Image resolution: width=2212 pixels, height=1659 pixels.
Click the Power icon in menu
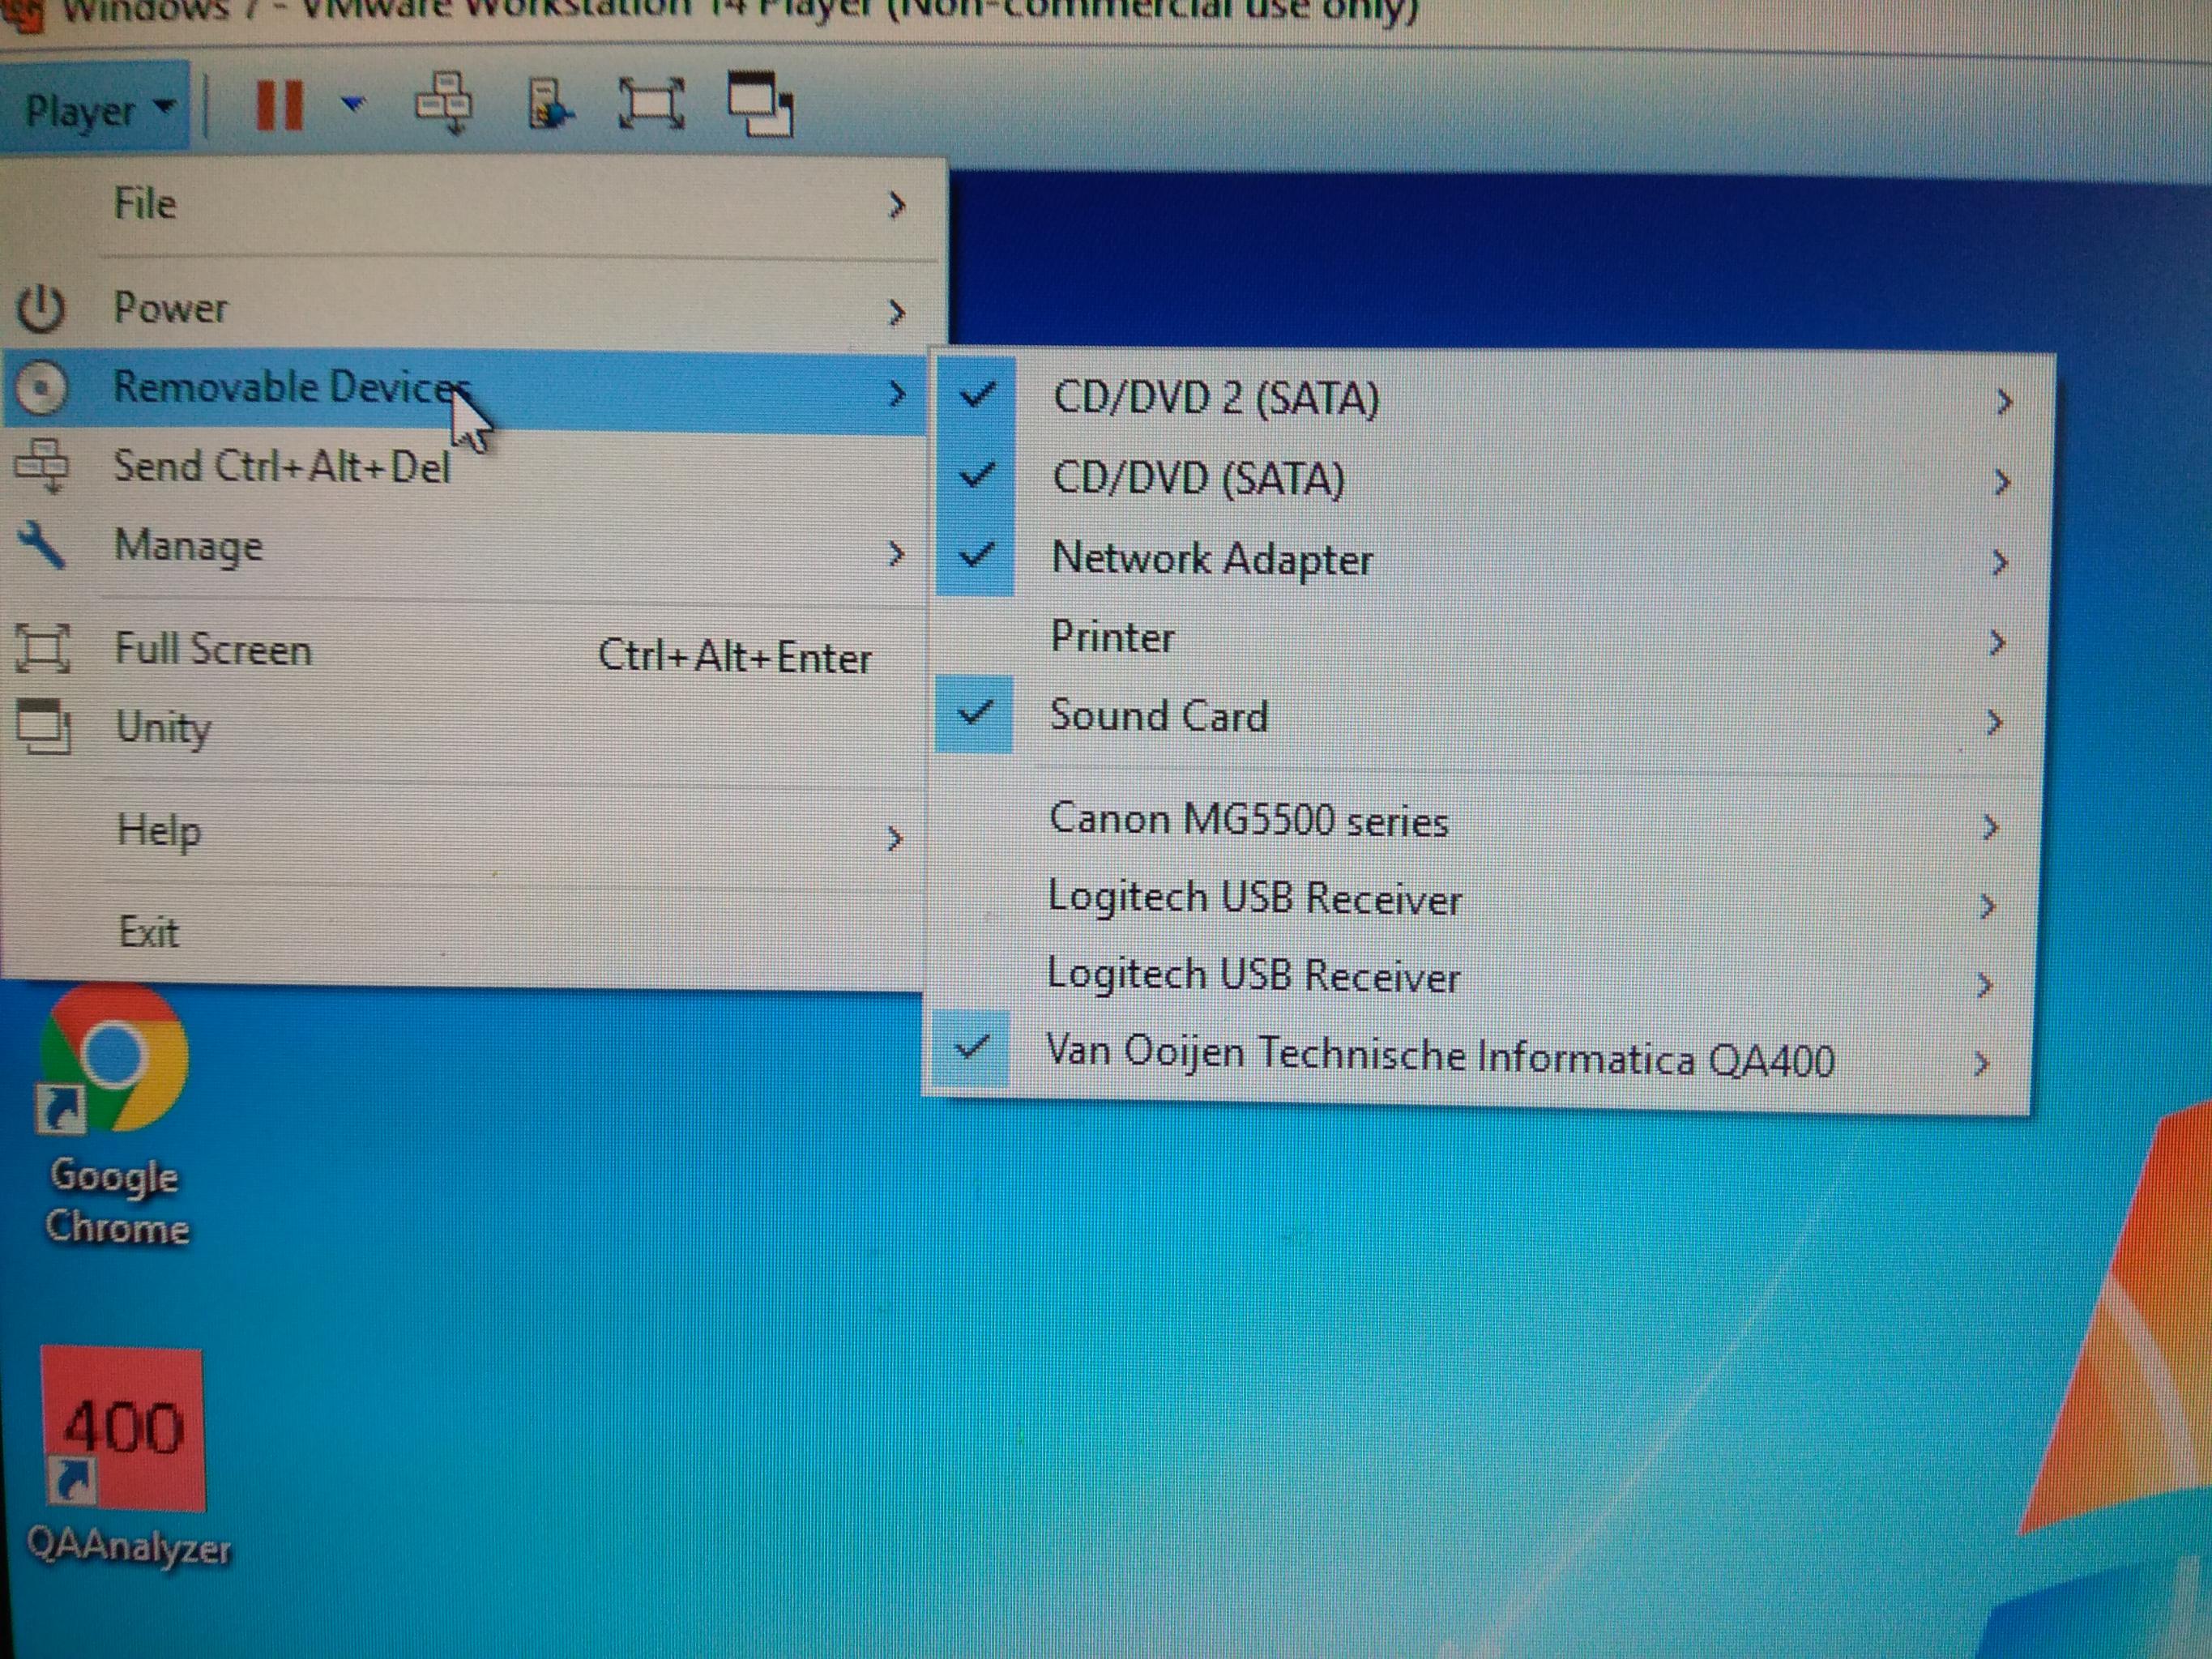click(41, 309)
